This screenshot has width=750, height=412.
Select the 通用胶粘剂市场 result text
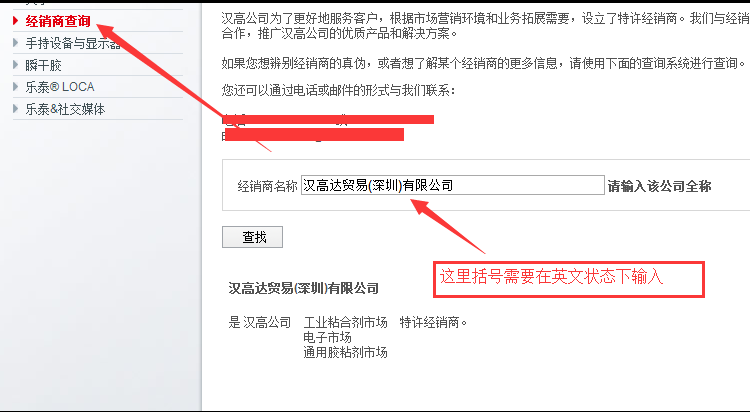pyautogui.click(x=345, y=353)
